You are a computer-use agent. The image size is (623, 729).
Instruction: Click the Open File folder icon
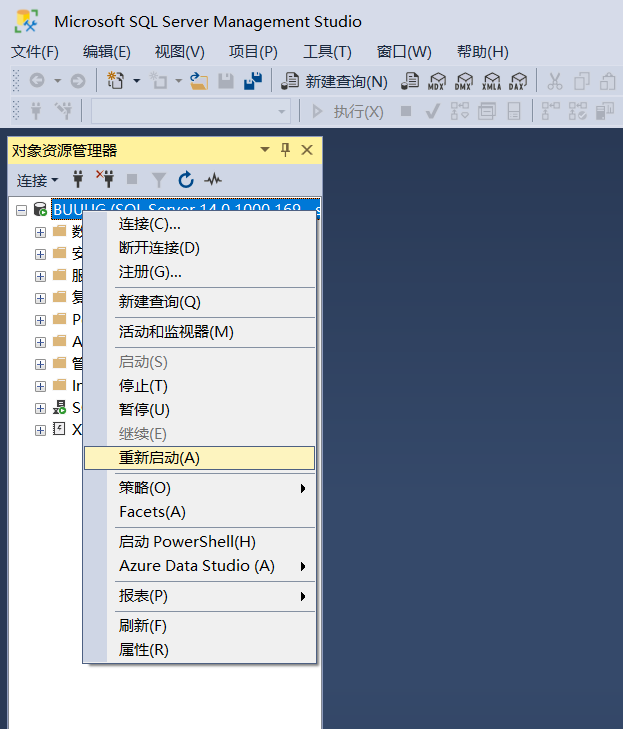tap(199, 81)
